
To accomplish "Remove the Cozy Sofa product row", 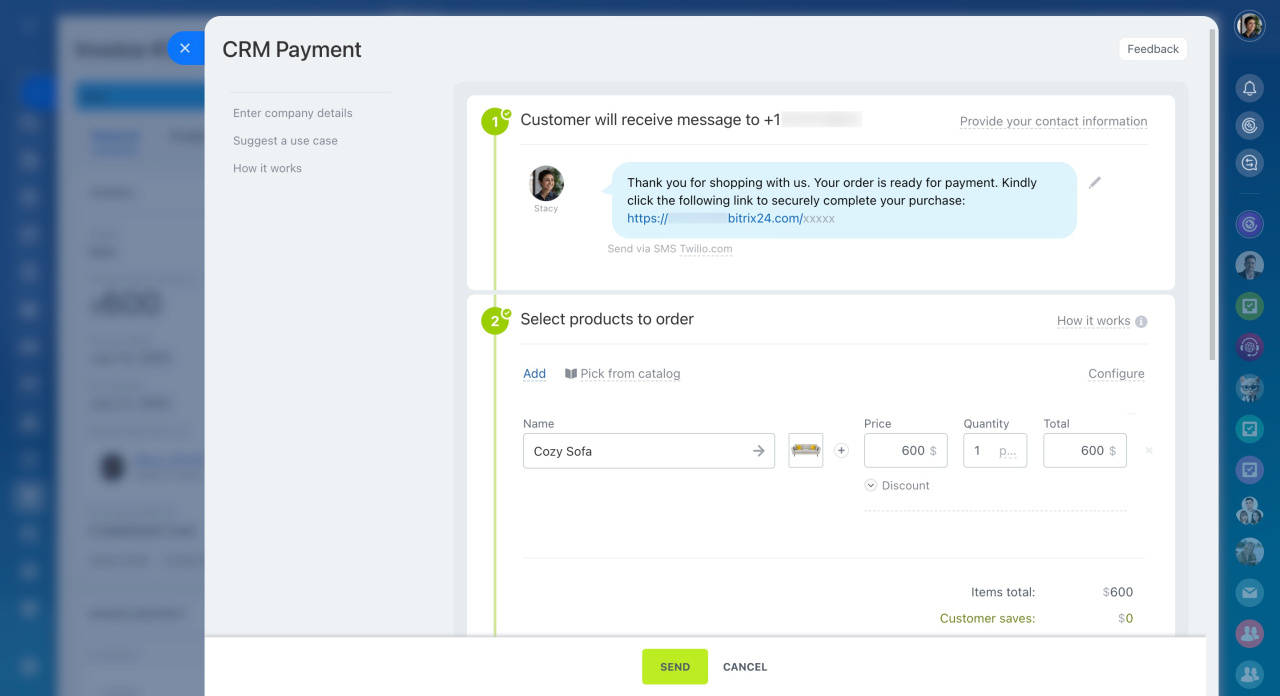I will (1149, 451).
